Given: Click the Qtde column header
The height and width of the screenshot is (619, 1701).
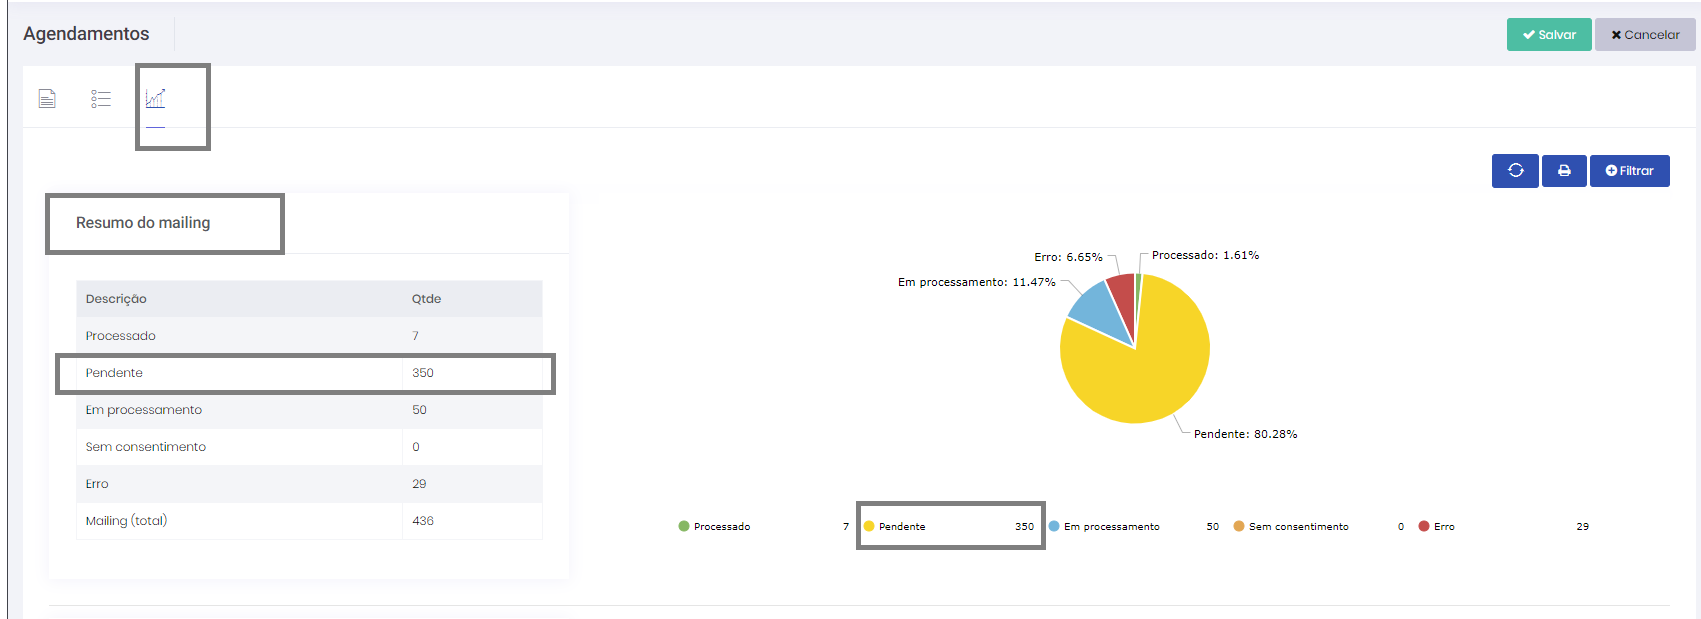Looking at the screenshot, I should (426, 299).
